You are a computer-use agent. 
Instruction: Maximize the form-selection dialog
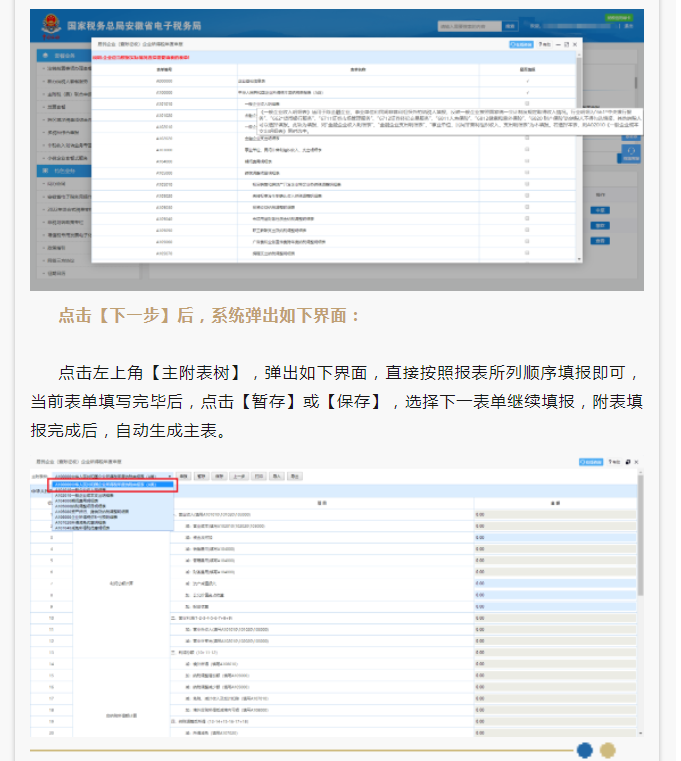click(566, 44)
